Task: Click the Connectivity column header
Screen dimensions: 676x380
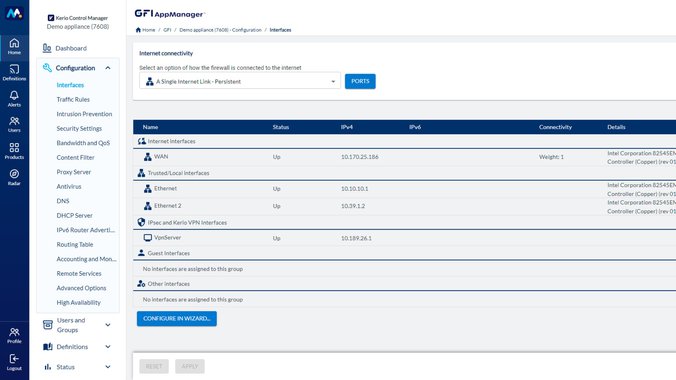Action: (x=555, y=127)
